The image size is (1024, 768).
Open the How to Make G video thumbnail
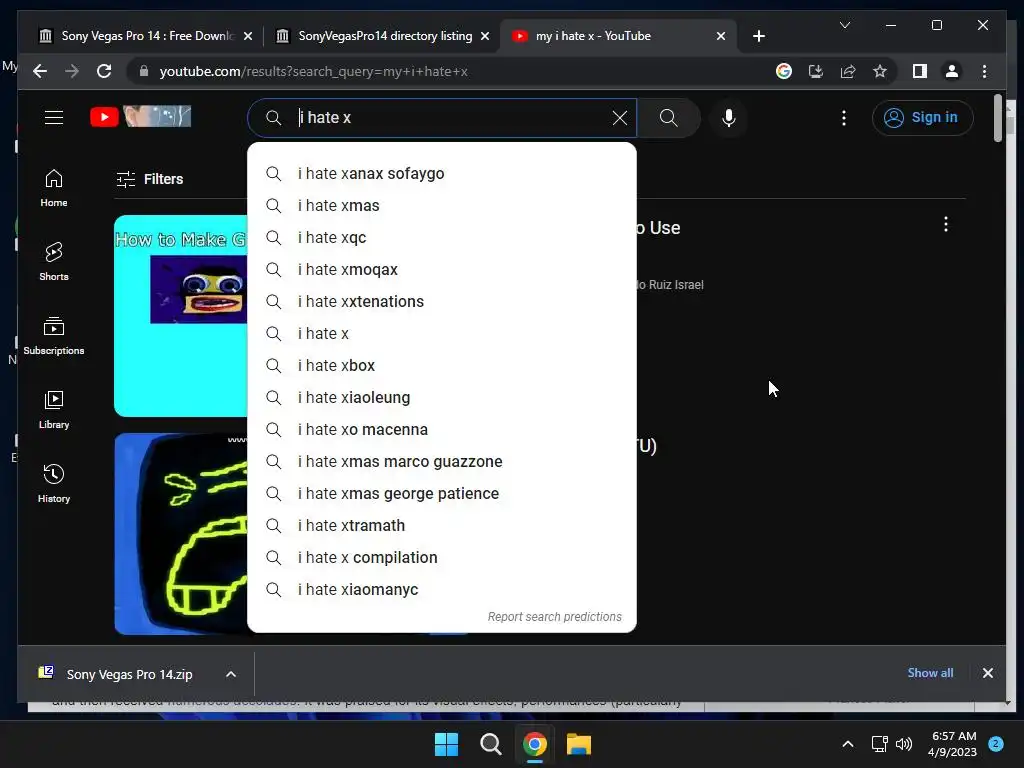click(181, 315)
